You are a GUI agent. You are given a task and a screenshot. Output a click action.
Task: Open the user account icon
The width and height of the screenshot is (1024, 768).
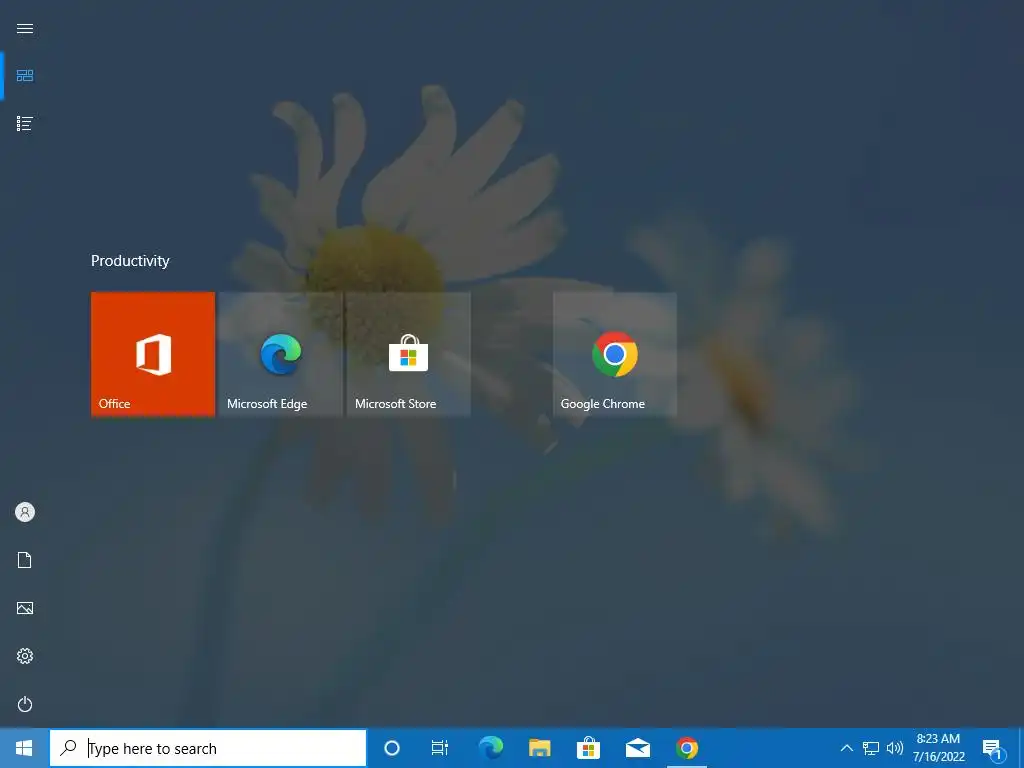(25, 512)
